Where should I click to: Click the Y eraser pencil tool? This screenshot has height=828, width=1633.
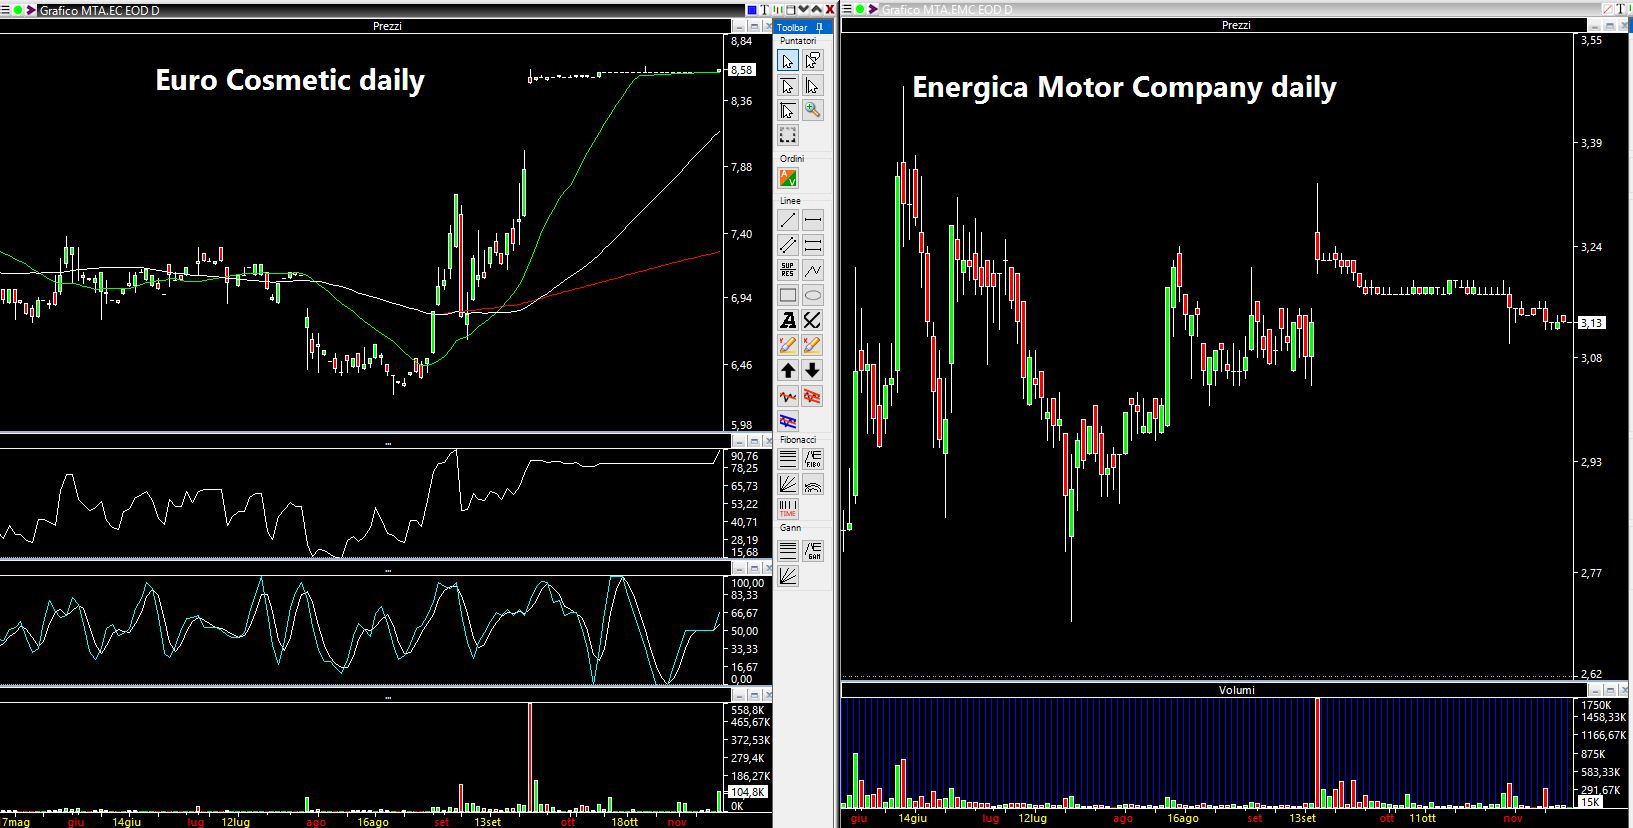tap(788, 345)
